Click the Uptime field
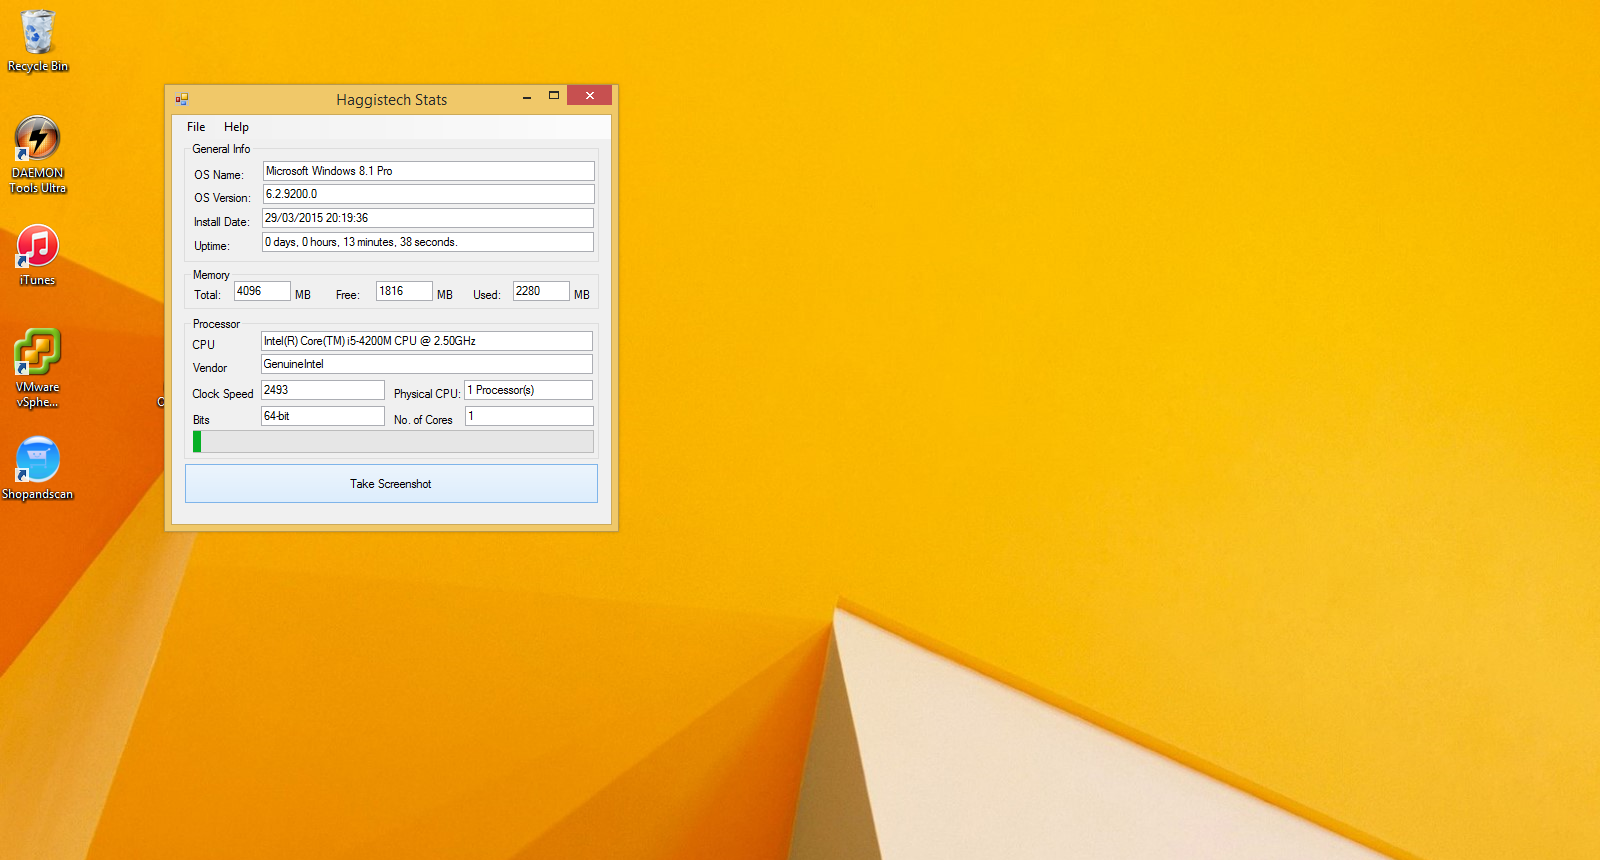 pyautogui.click(x=428, y=242)
